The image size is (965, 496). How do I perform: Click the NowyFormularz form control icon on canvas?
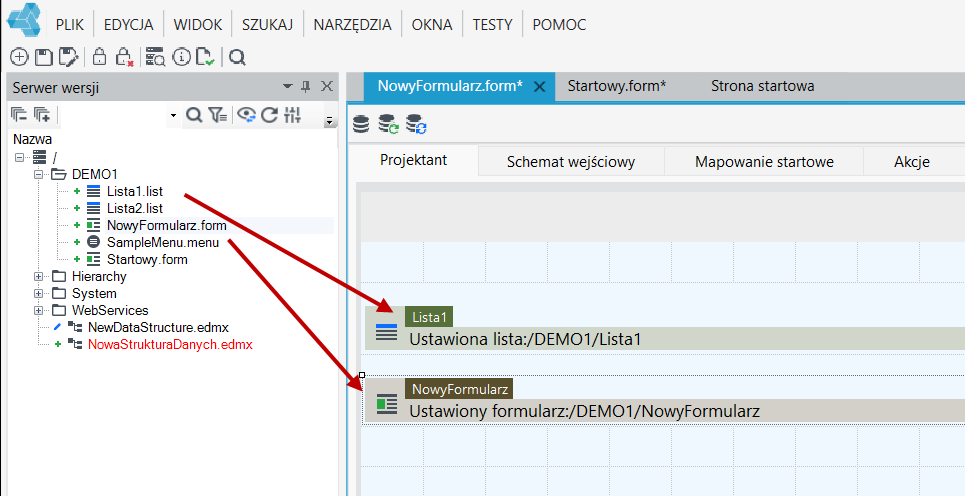(386, 404)
